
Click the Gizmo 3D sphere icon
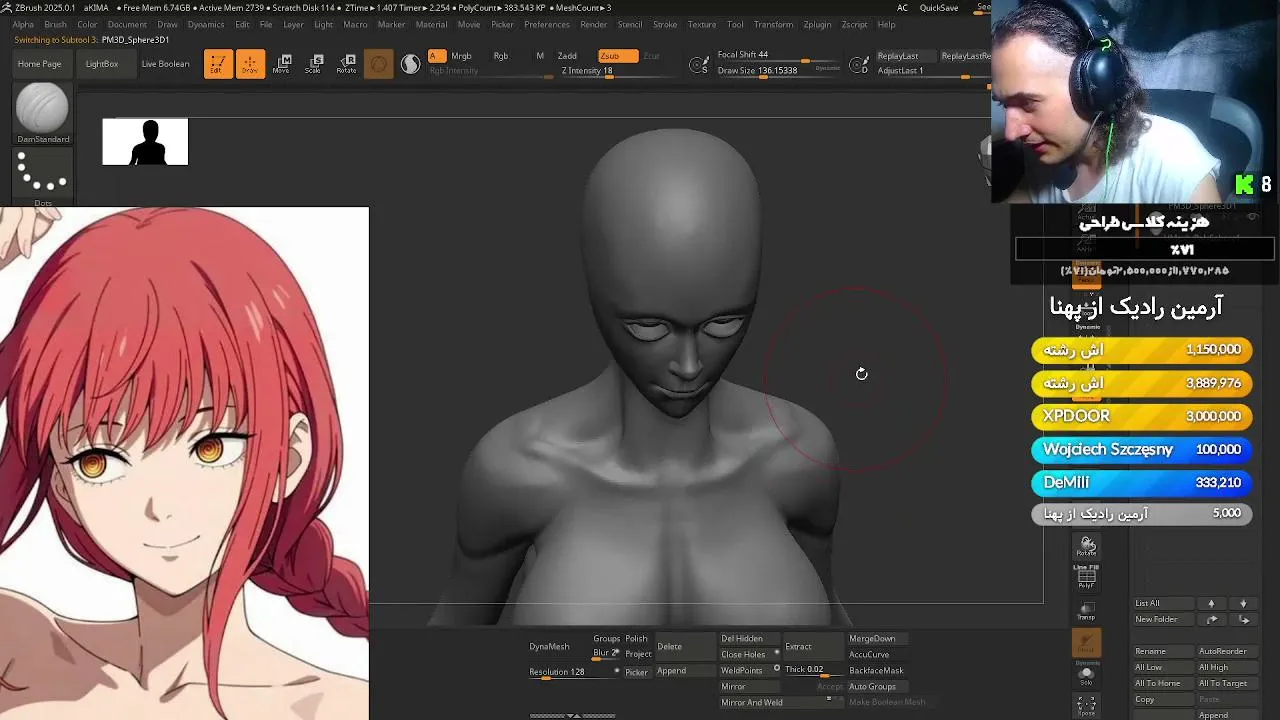pyautogui.click(x=378, y=64)
